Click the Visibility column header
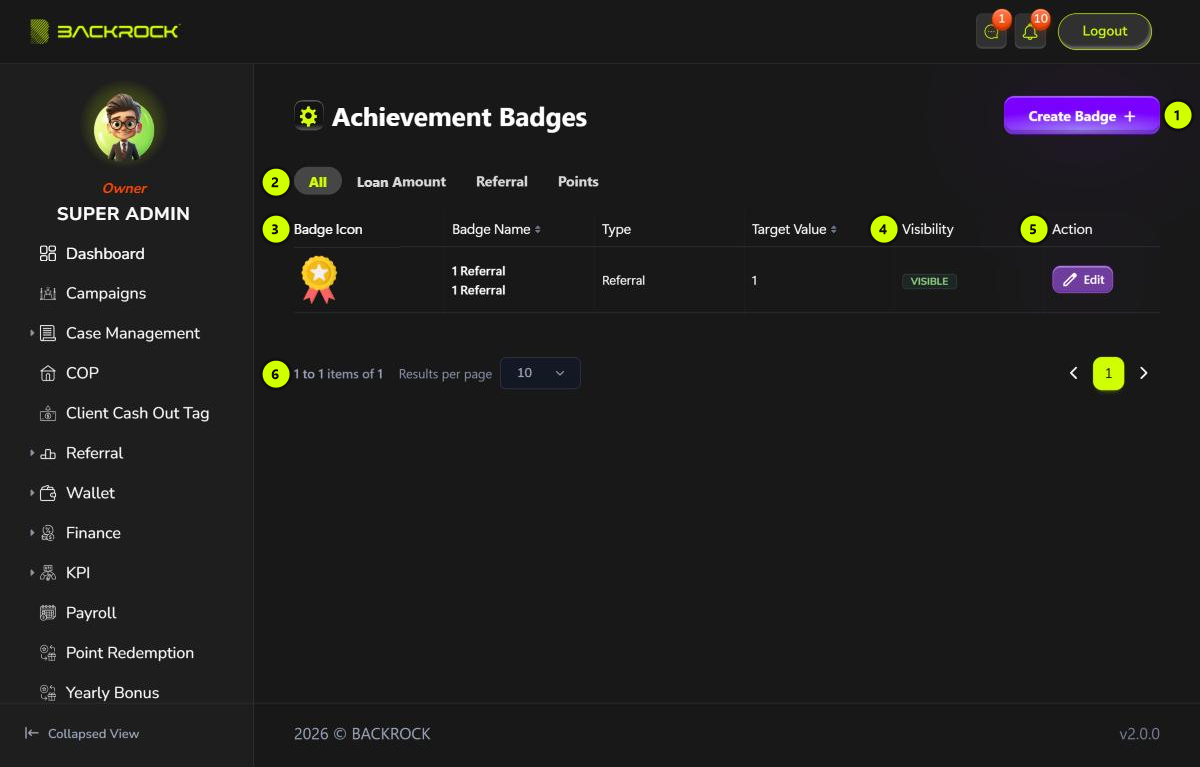This screenshot has width=1200, height=767. click(x=928, y=230)
